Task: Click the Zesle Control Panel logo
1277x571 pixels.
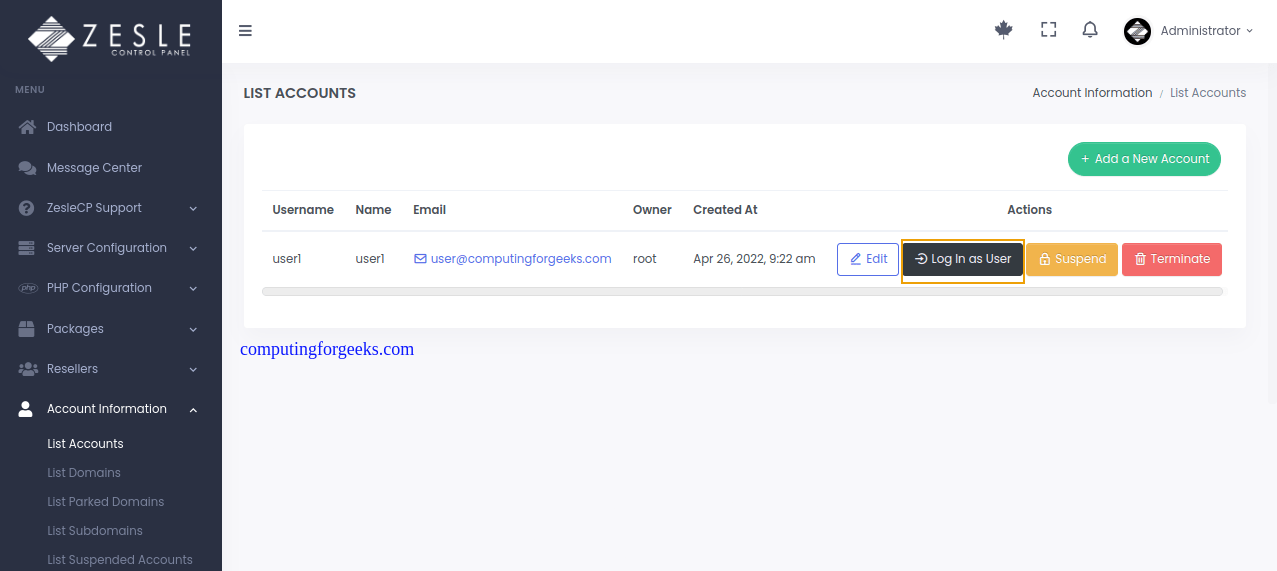Action: pyautogui.click(x=110, y=37)
